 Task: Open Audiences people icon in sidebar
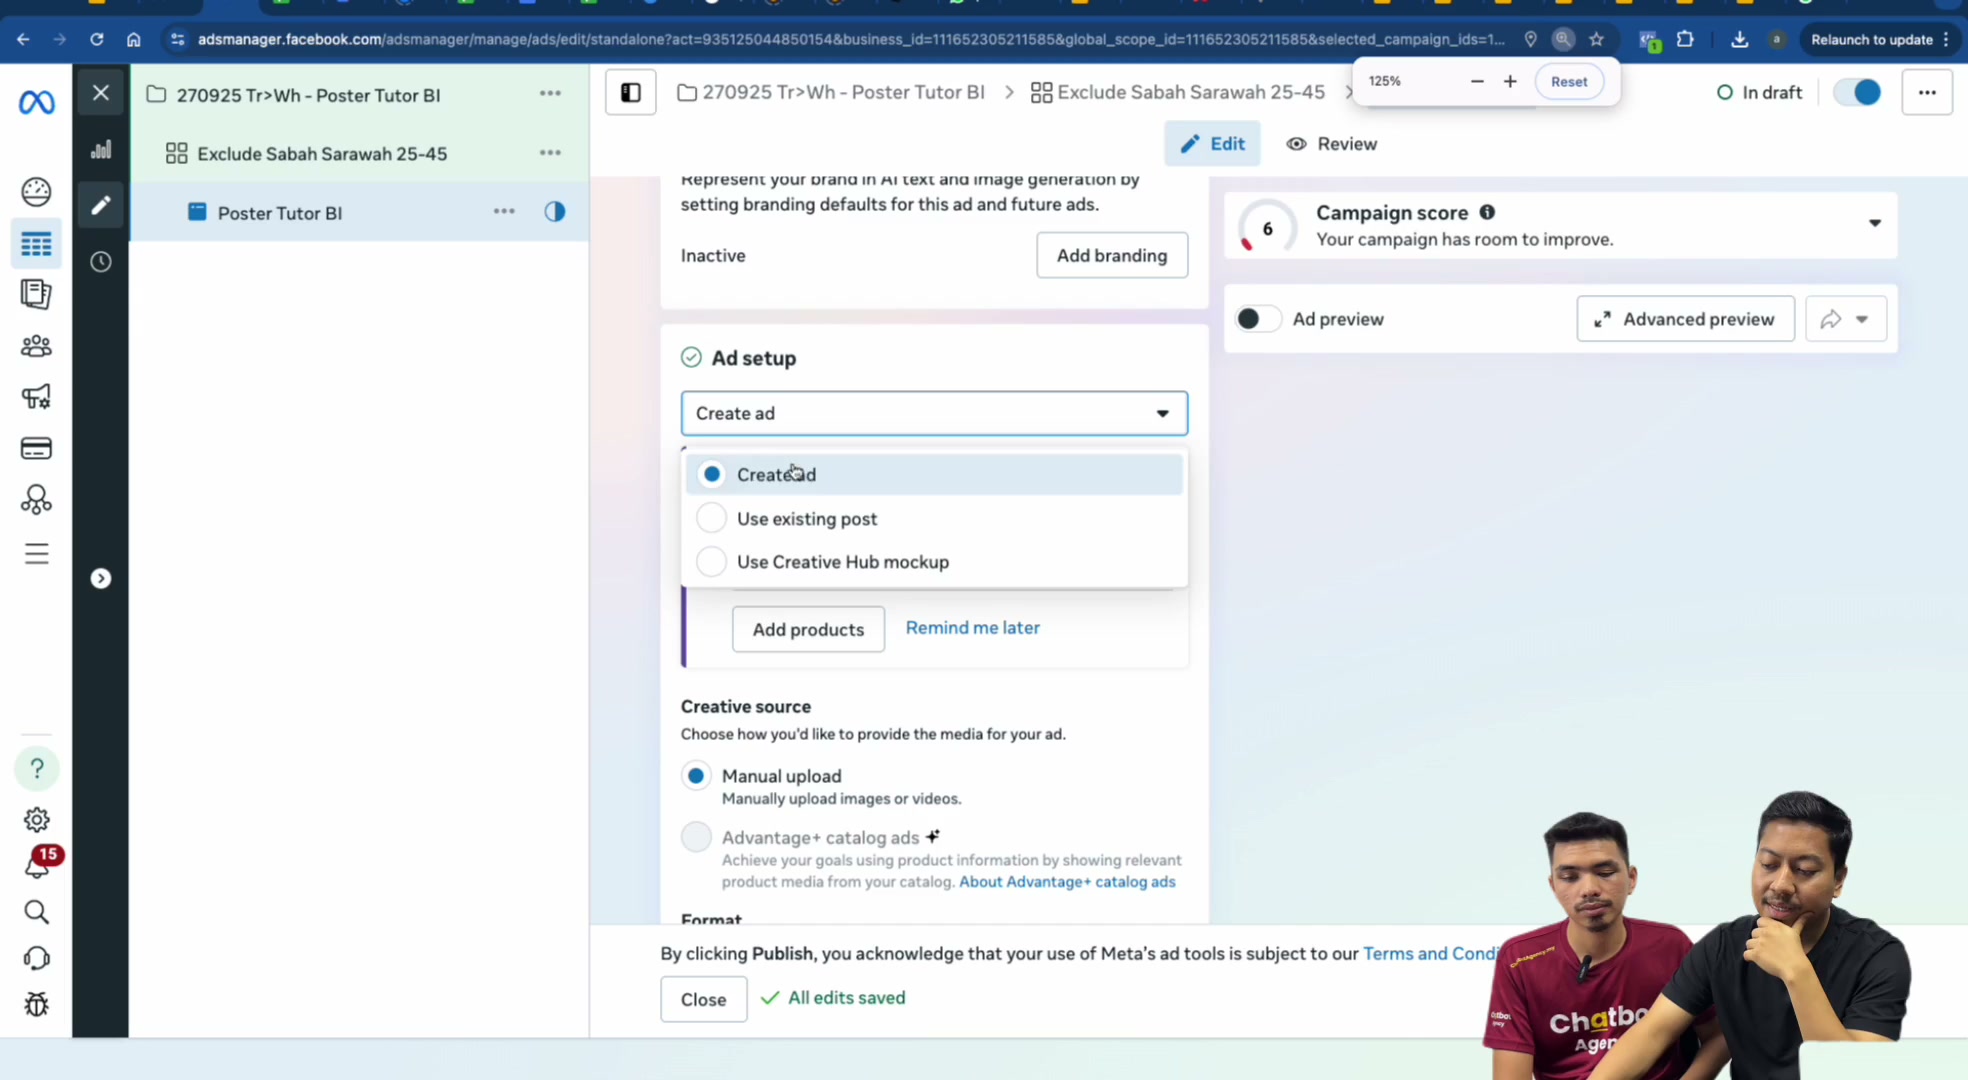click(x=36, y=346)
